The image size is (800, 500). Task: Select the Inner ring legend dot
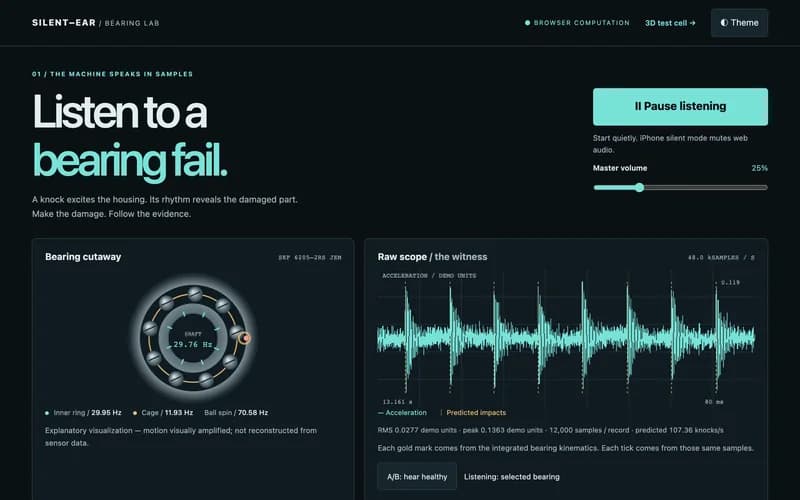[47, 413]
